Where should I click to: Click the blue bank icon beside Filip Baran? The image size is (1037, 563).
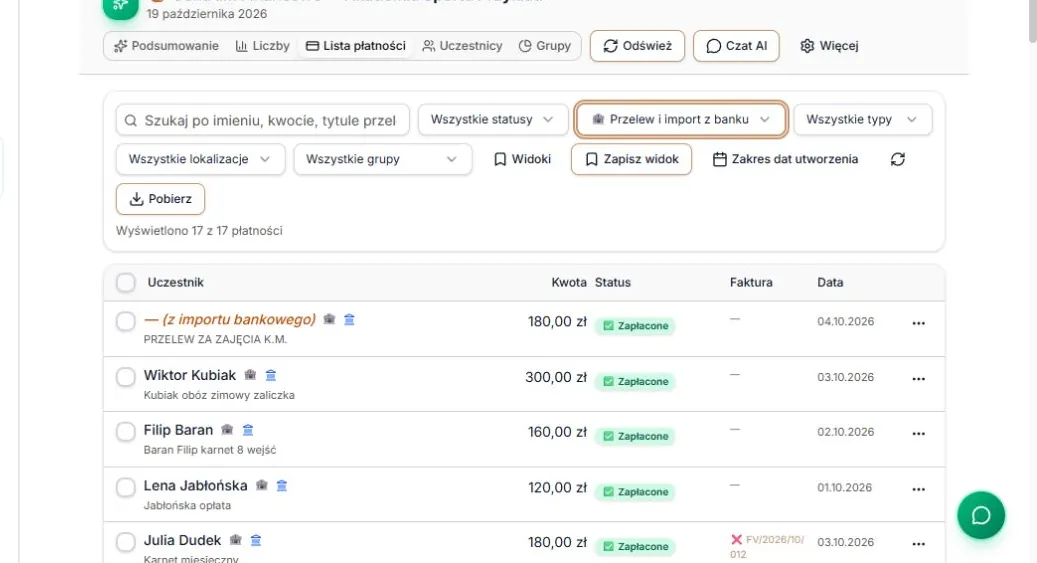(x=248, y=430)
